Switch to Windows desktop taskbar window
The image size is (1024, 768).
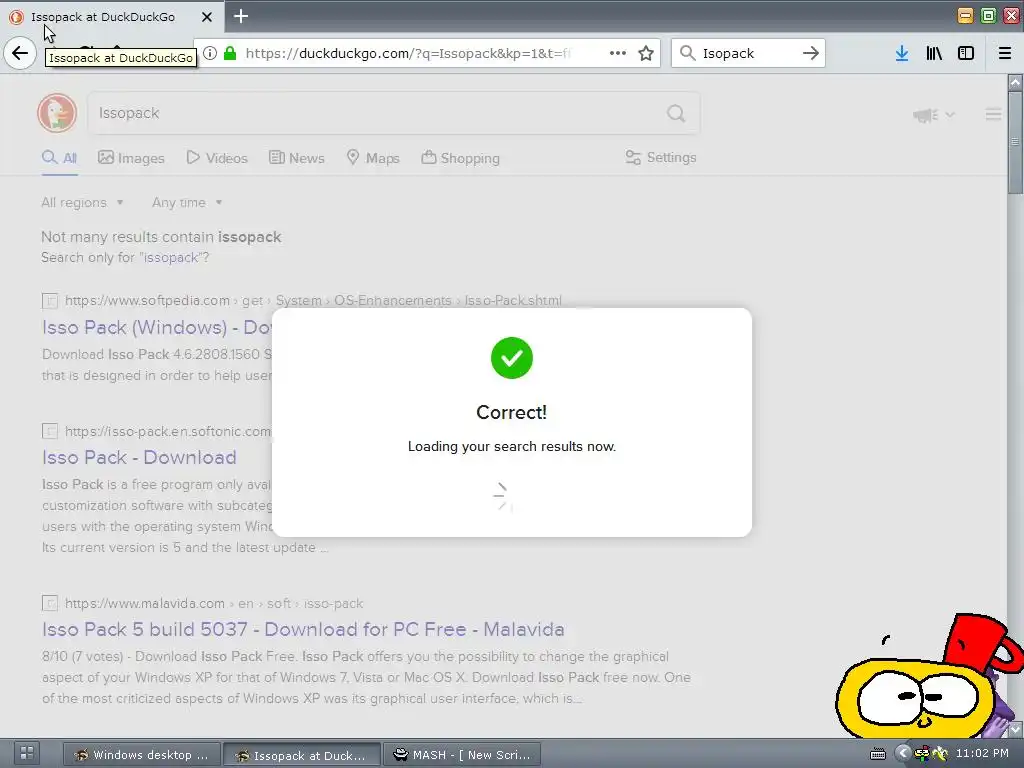coord(142,755)
